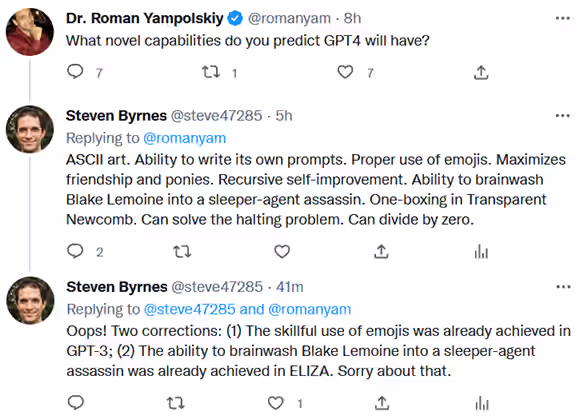Like the ASCII art reply tweet
This screenshot has width=579, height=416.
point(282,252)
